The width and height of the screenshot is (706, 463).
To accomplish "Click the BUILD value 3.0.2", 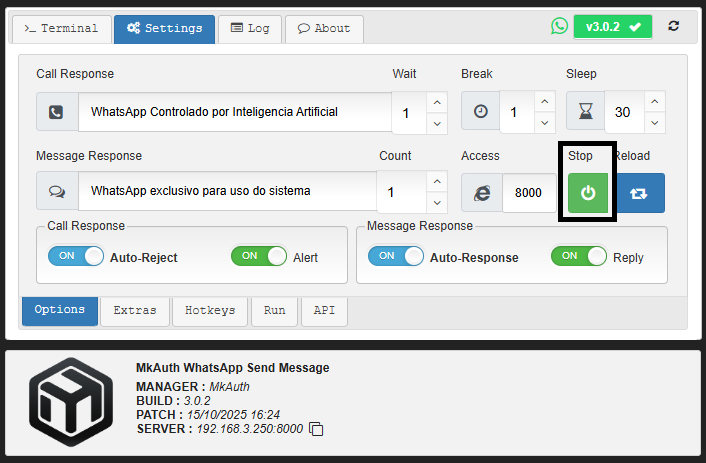I will point(197,401).
